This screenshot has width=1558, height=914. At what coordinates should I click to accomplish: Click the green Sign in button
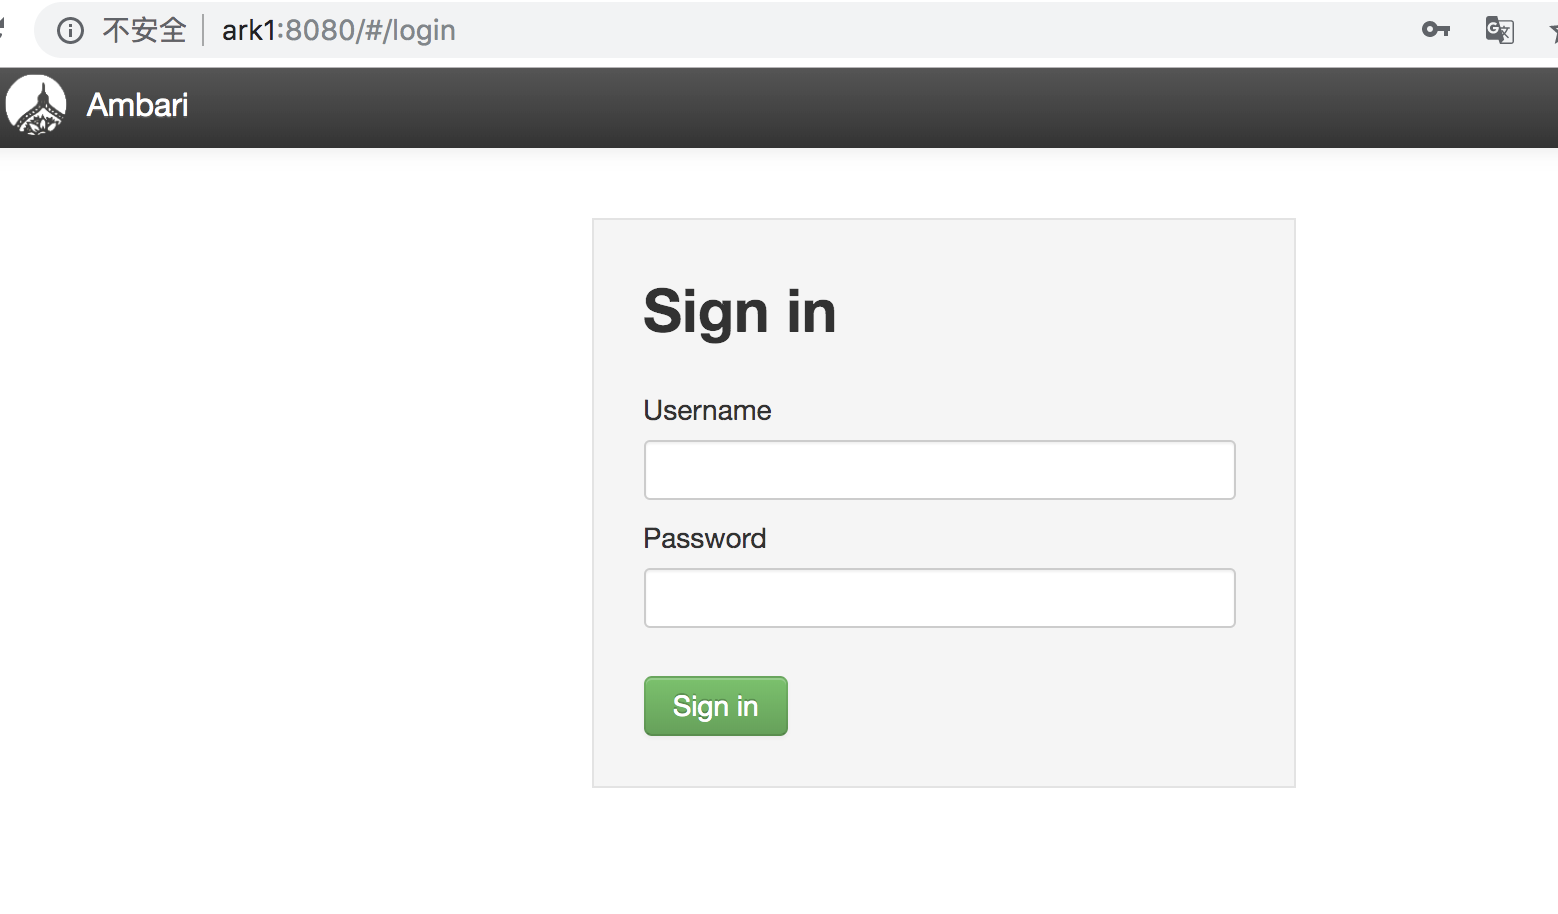pyautogui.click(x=715, y=706)
